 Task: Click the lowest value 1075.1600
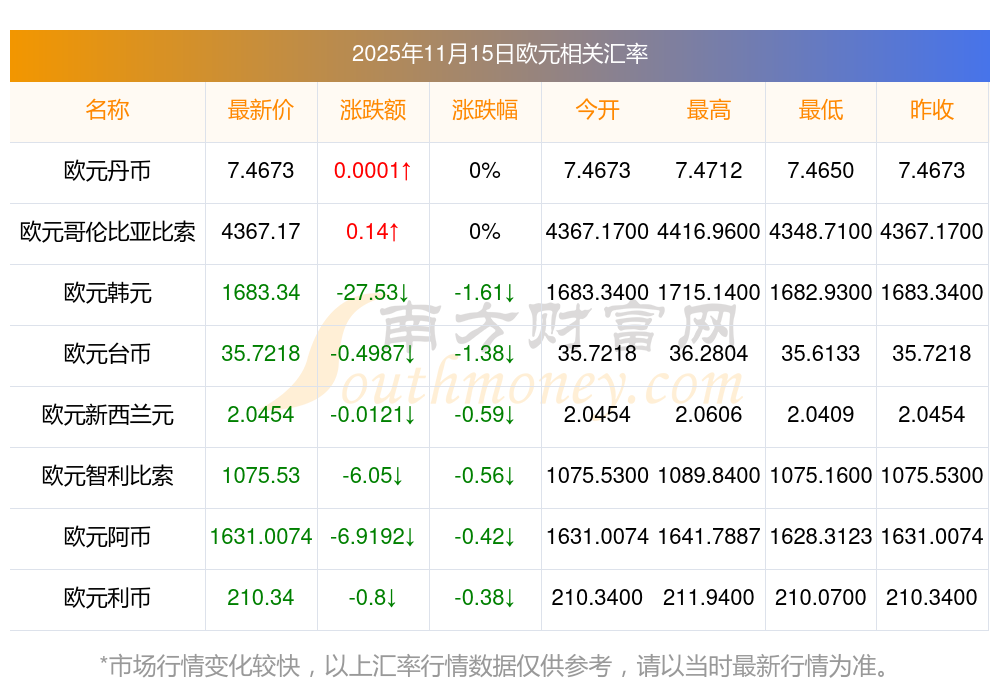coord(821,476)
